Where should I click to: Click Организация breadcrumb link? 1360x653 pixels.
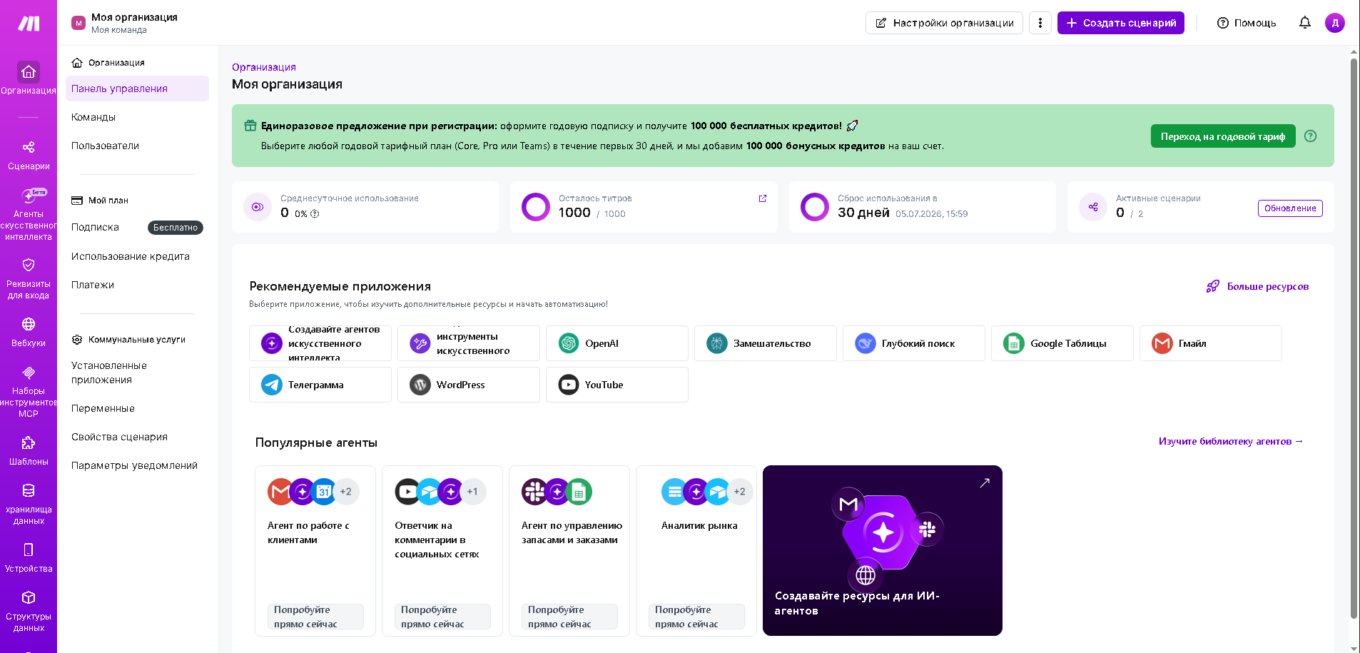[264, 67]
